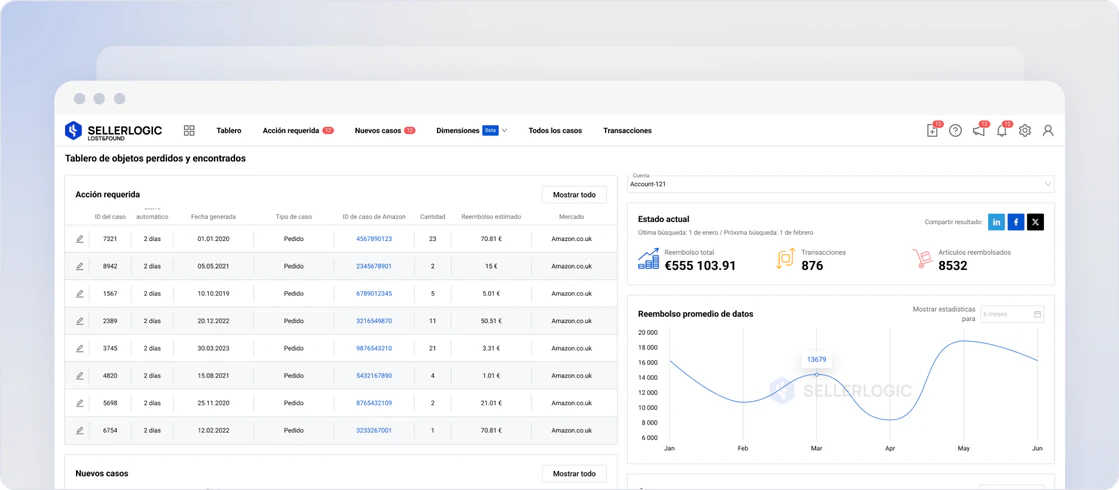Expand the Dimensiones menu chevron
This screenshot has width=1119, height=490.
pyautogui.click(x=505, y=131)
